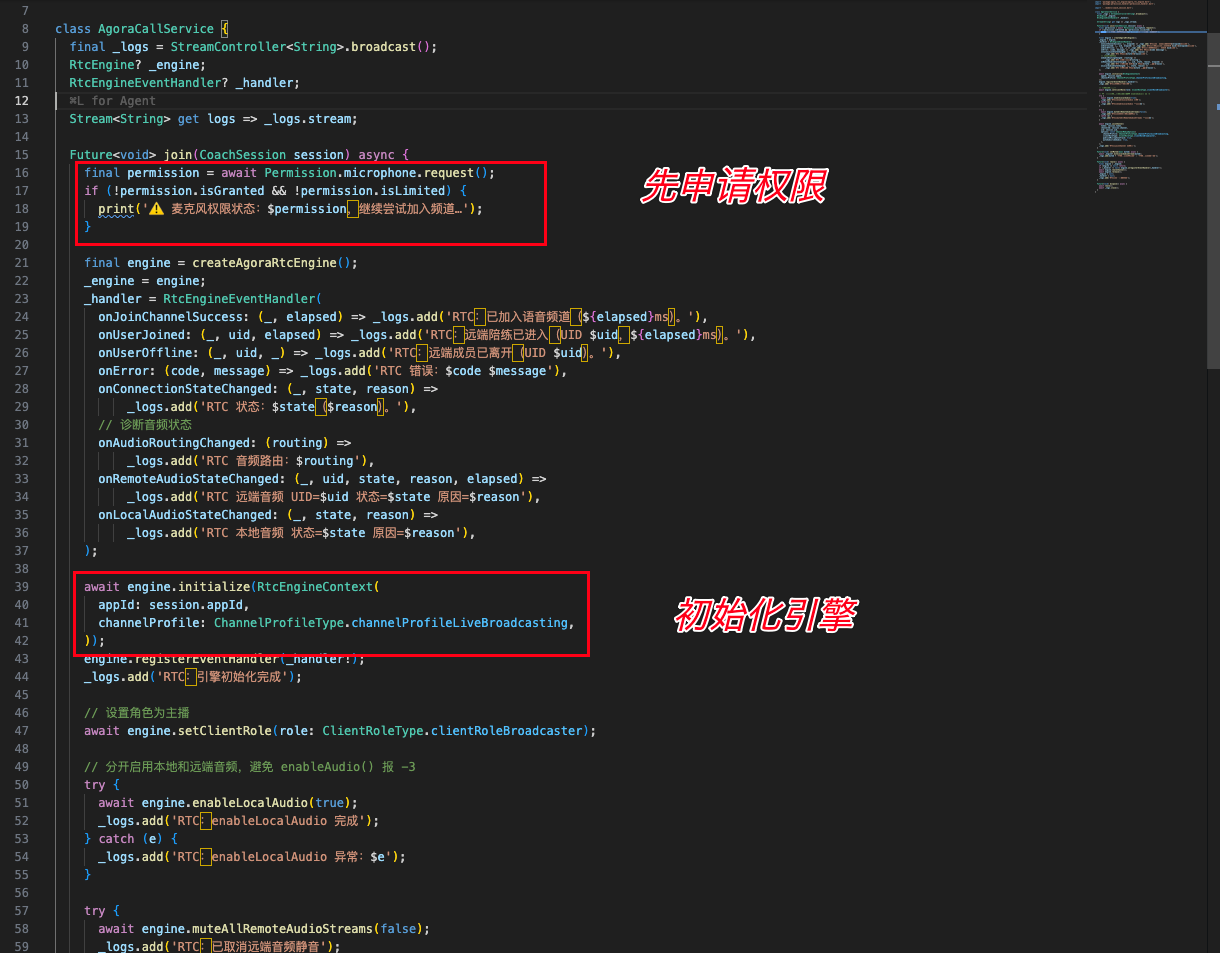1220x953 pixels.
Task: Click the CoachSession parameter type
Action: pos(242,155)
